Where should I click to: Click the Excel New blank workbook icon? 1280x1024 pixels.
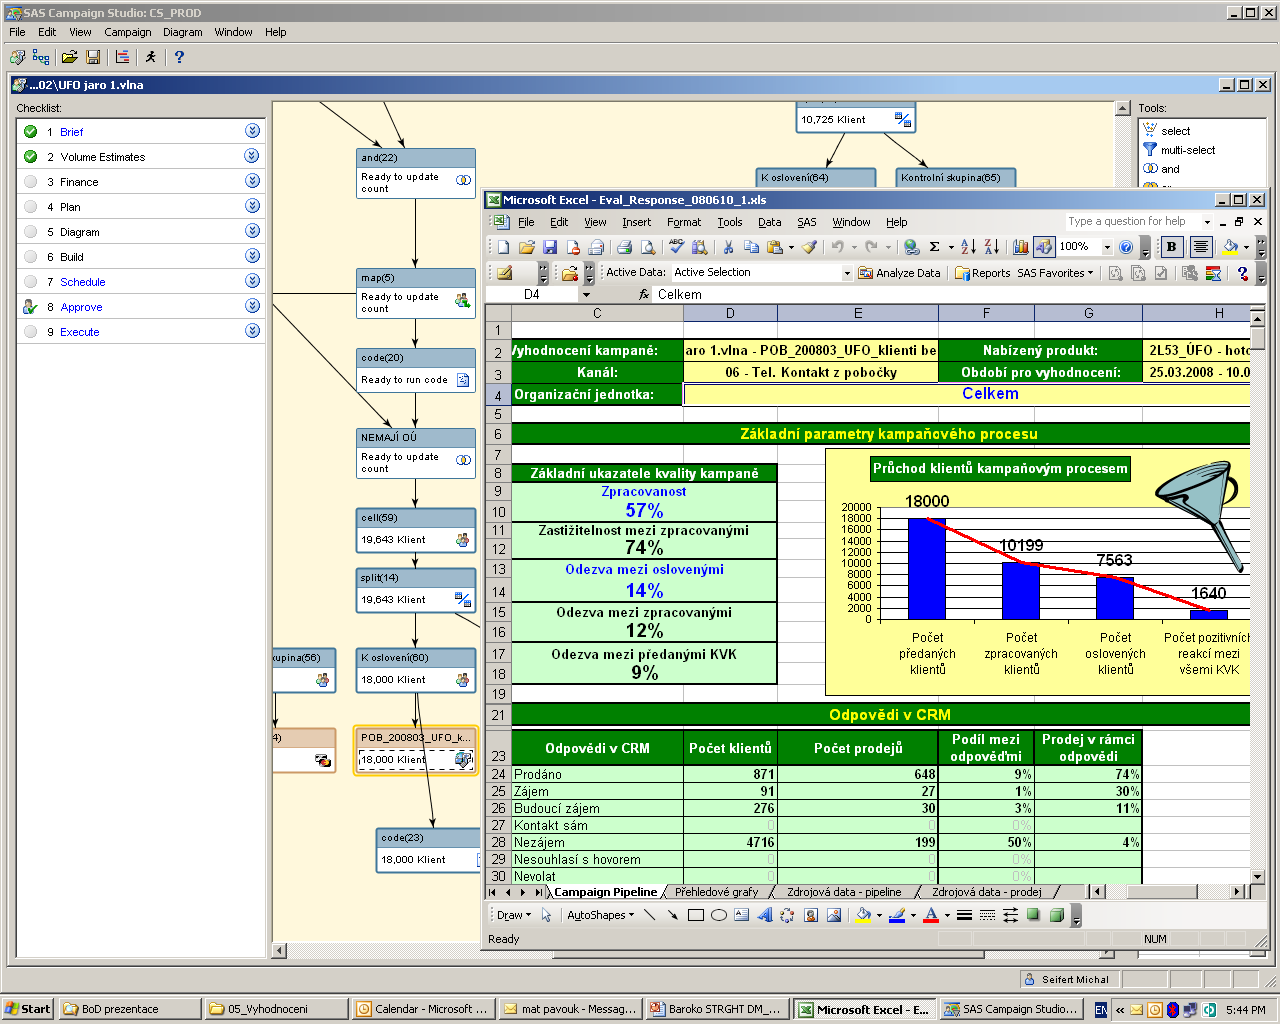[503, 247]
